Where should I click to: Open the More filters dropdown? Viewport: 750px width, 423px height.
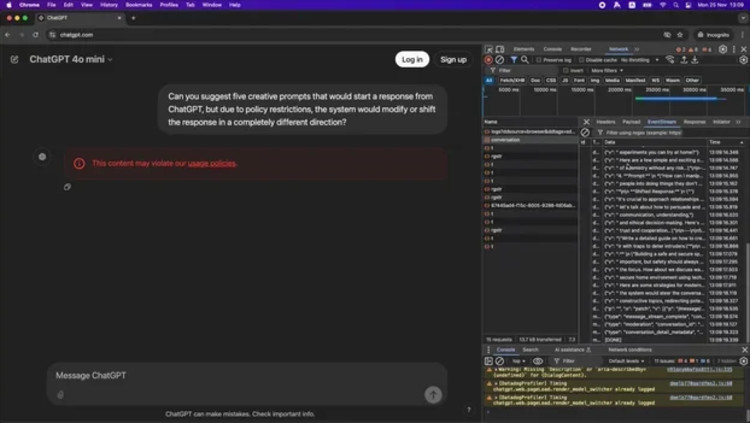604,70
